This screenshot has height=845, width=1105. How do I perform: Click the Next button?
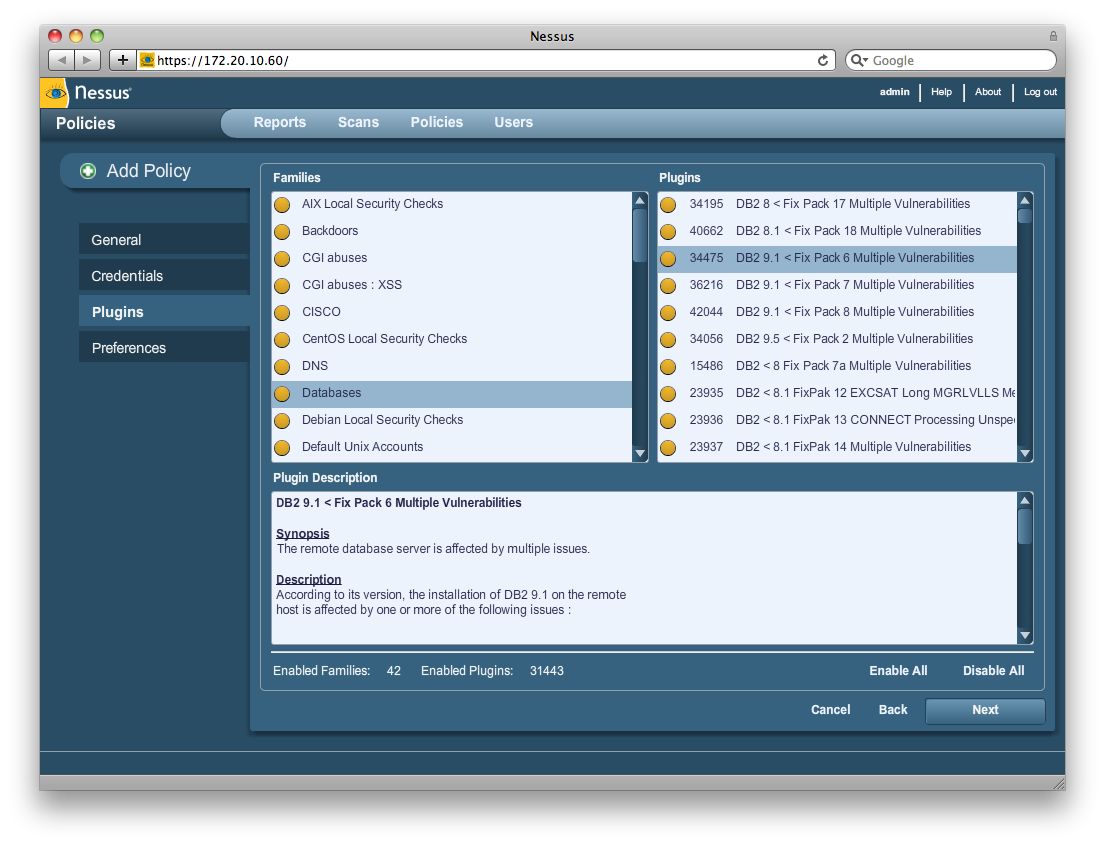pos(984,710)
